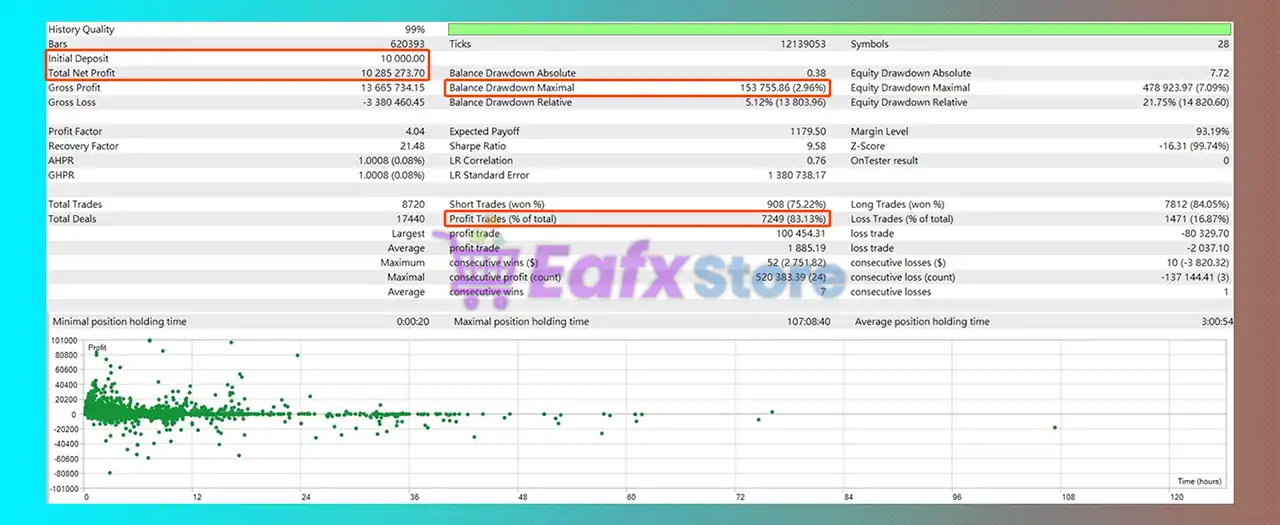
Task: Click the Maximal position holding time value
Action: [807, 322]
